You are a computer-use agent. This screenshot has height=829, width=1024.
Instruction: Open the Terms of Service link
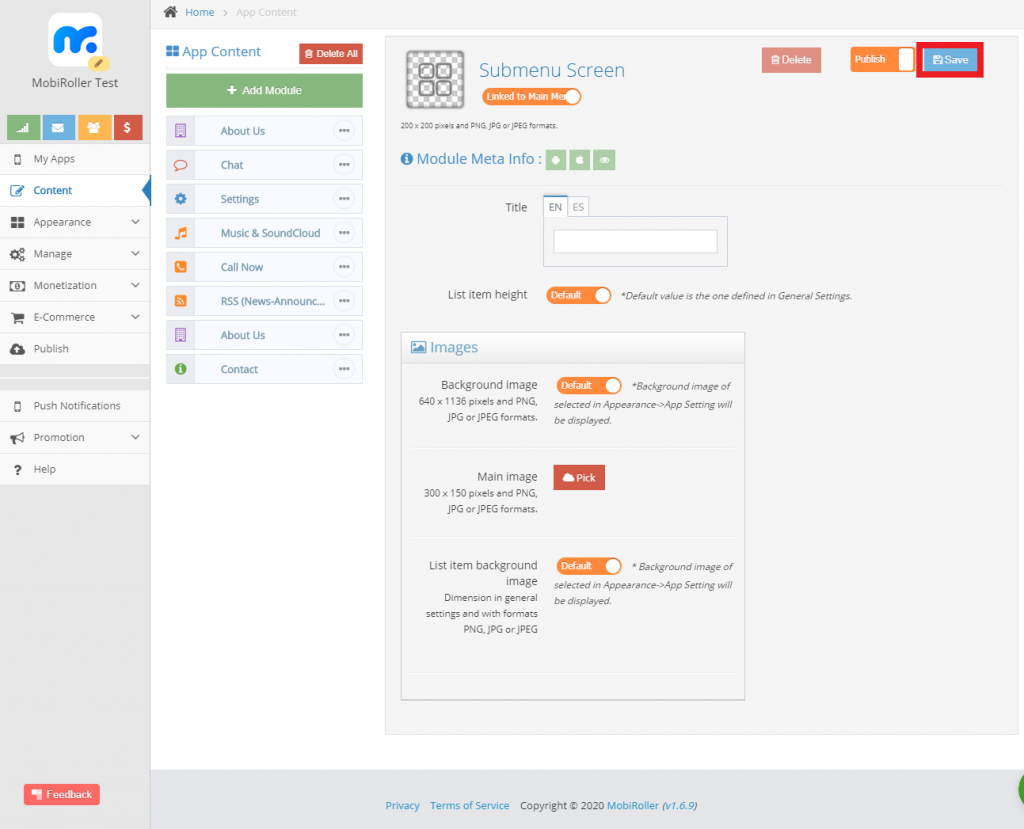tap(469, 805)
